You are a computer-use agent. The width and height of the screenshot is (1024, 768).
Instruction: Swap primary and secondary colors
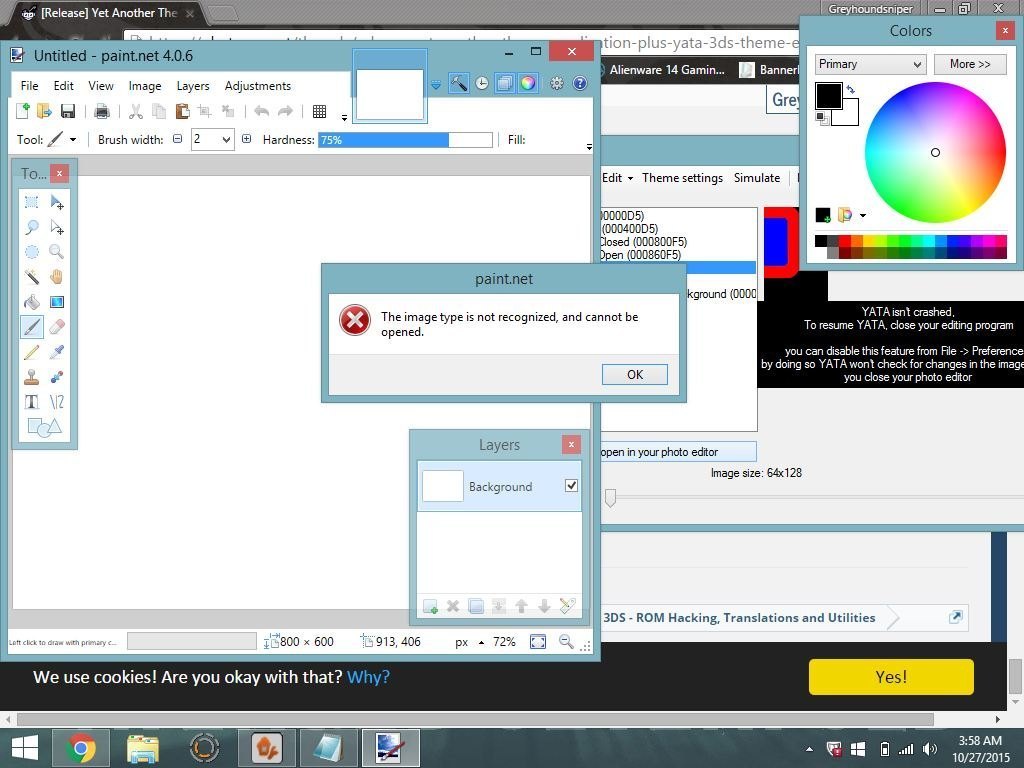[x=851, y=89]
